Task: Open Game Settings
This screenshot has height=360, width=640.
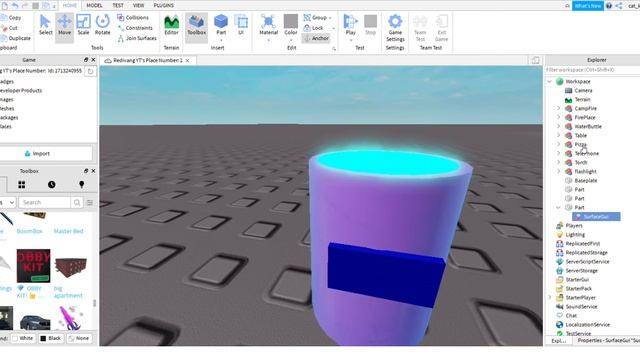Action: click(x=395, y=28)
